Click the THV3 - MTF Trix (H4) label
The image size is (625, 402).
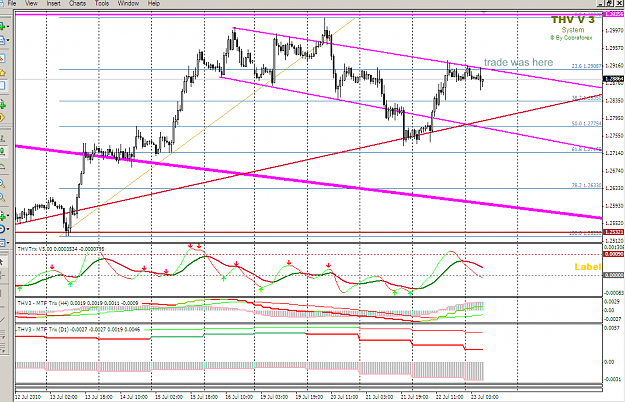78,303
